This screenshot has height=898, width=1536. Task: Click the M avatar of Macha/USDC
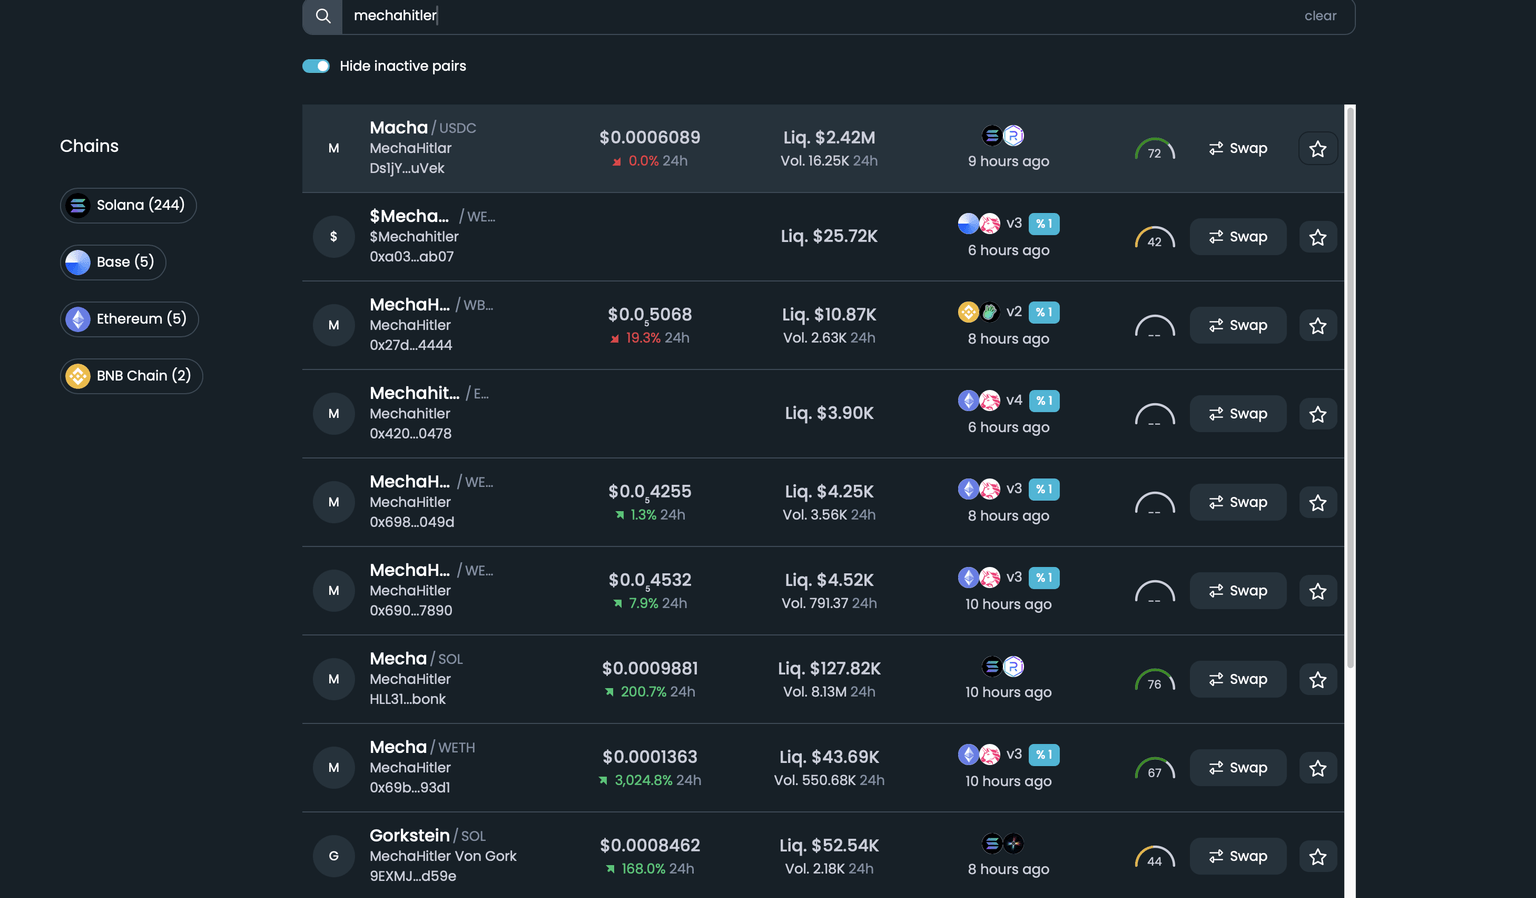point(334,149)
